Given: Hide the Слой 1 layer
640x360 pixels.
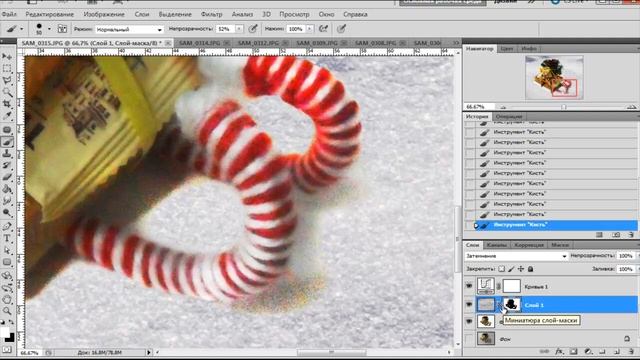Looking at the screenshot, I should pyautogui.click(x=469, y=304).
